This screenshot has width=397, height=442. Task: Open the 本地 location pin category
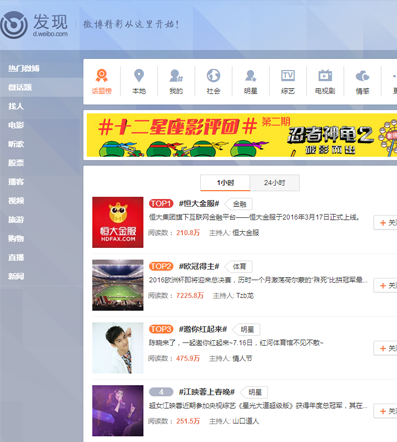click(139, 82)
